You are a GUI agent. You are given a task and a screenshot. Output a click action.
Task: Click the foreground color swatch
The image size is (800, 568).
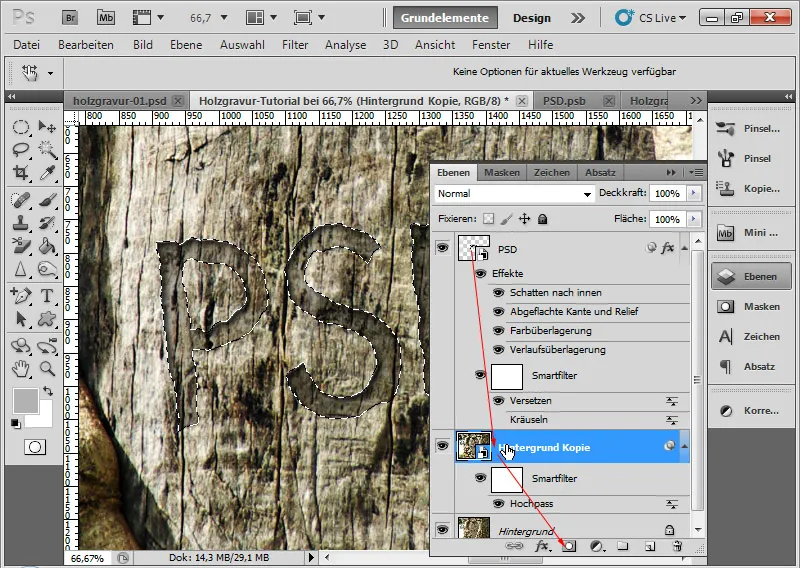[24, 401]
